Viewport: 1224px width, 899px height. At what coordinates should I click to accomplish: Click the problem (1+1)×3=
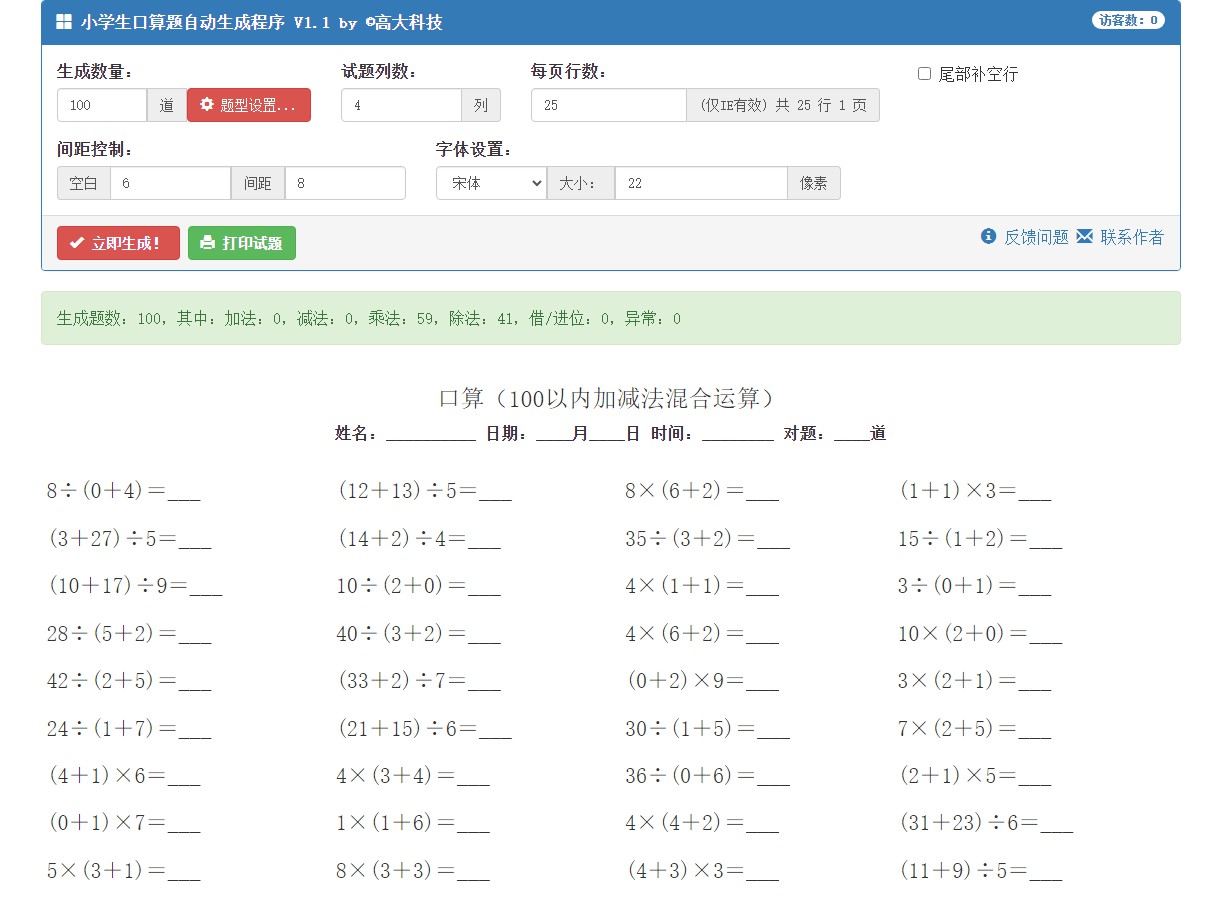click(x=975, y=491)
